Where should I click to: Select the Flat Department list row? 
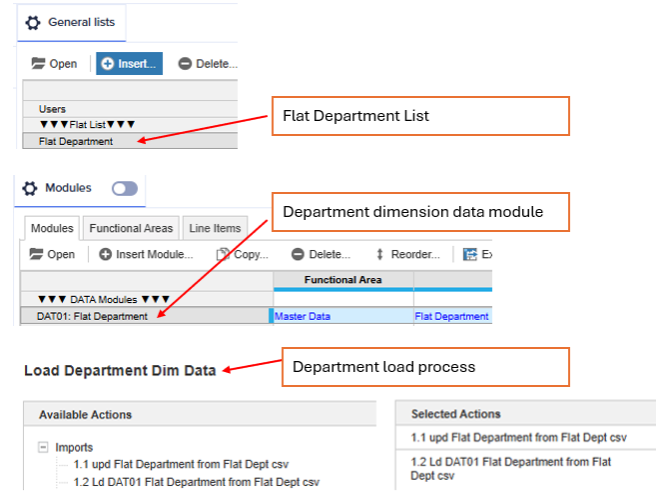pos(130,141)
